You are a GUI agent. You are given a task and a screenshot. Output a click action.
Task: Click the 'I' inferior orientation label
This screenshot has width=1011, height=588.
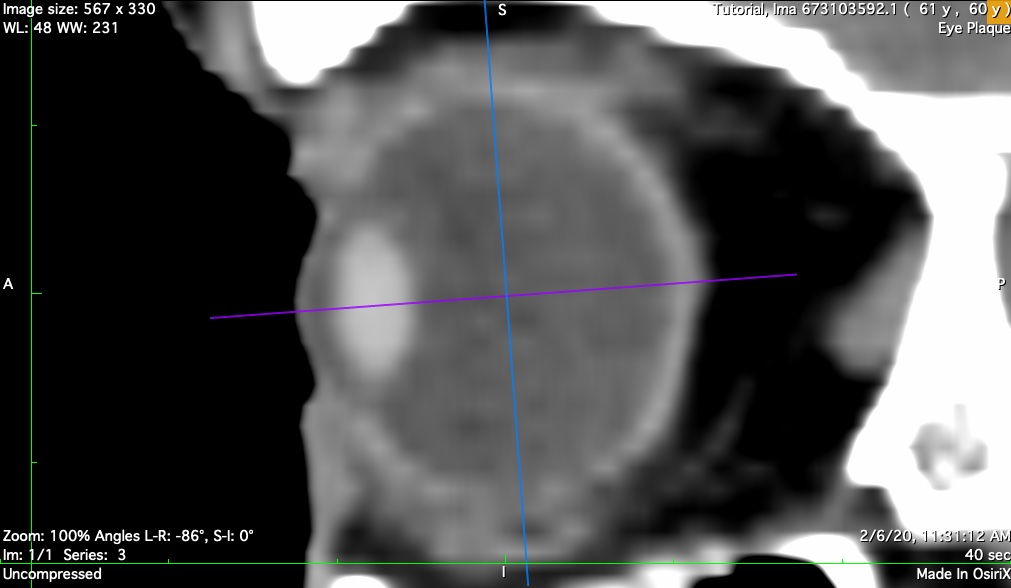(502, 573)
